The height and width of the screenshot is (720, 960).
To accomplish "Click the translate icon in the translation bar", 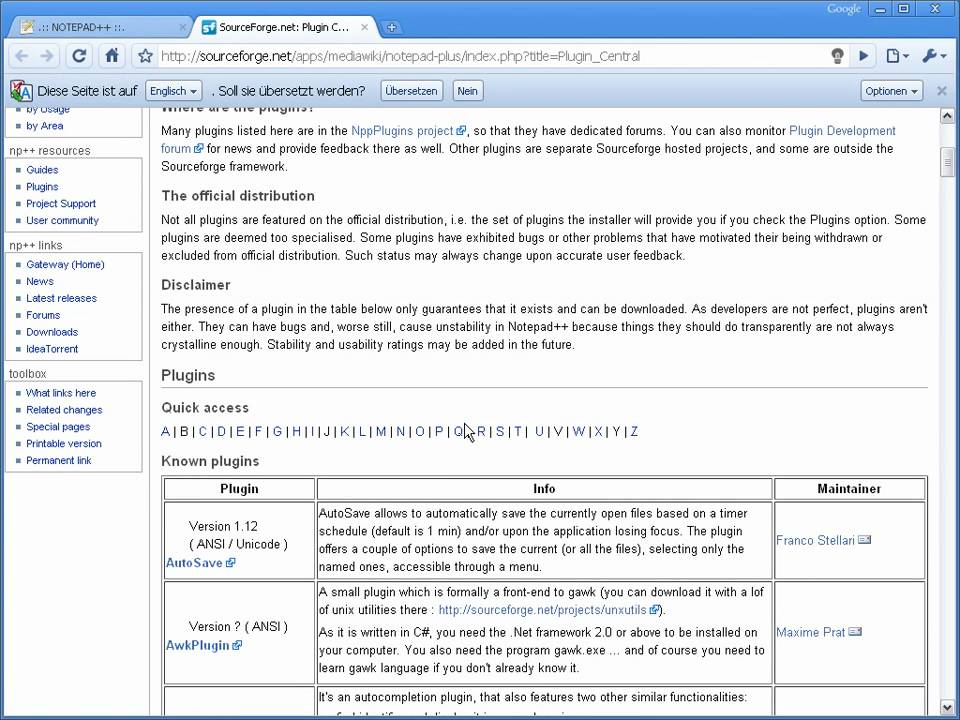I will point(21,91).
